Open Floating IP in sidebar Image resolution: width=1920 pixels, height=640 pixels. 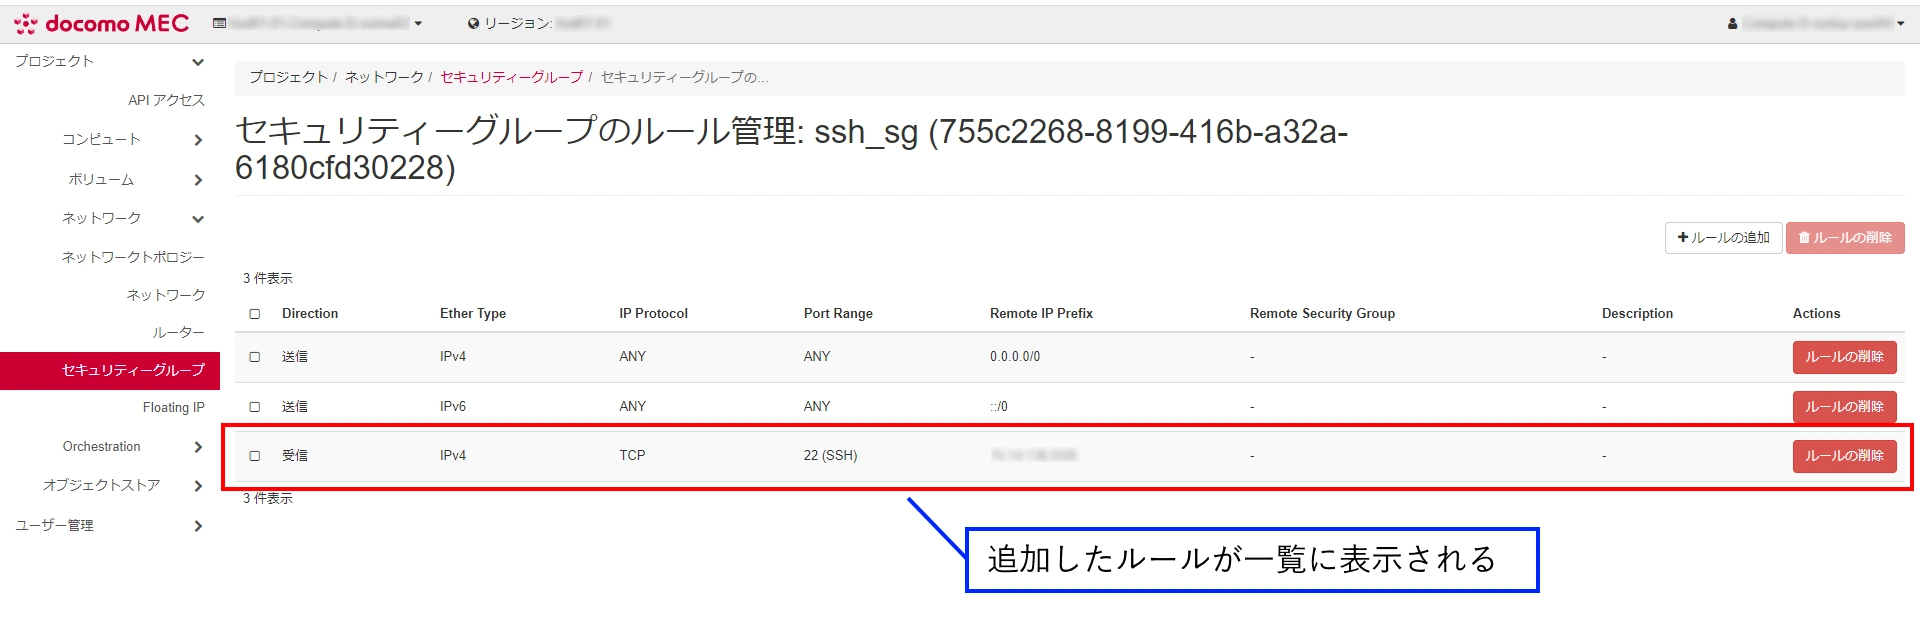click(173, 407)
